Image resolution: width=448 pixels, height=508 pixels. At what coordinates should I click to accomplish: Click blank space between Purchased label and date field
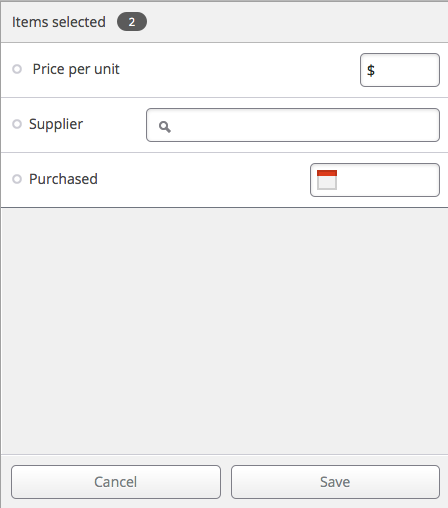[x=204, y=180]
